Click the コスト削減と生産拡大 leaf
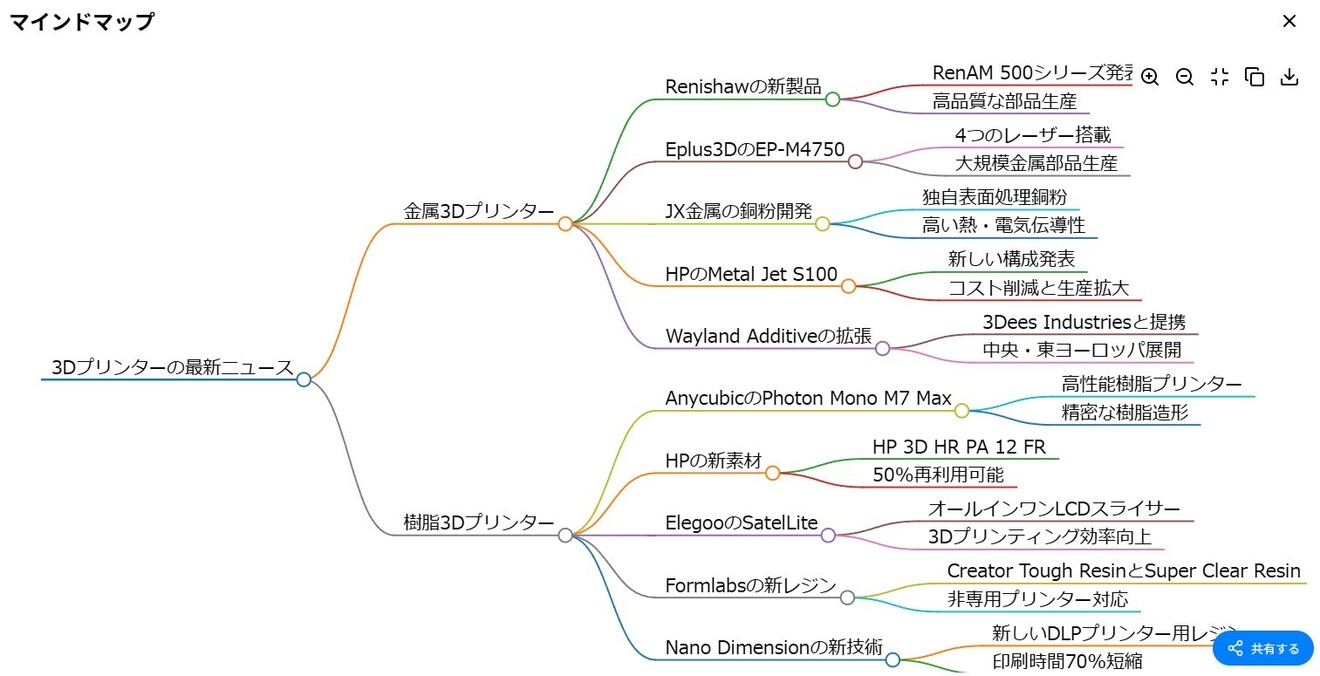1320x676 pixels. tap(1039, 288)
